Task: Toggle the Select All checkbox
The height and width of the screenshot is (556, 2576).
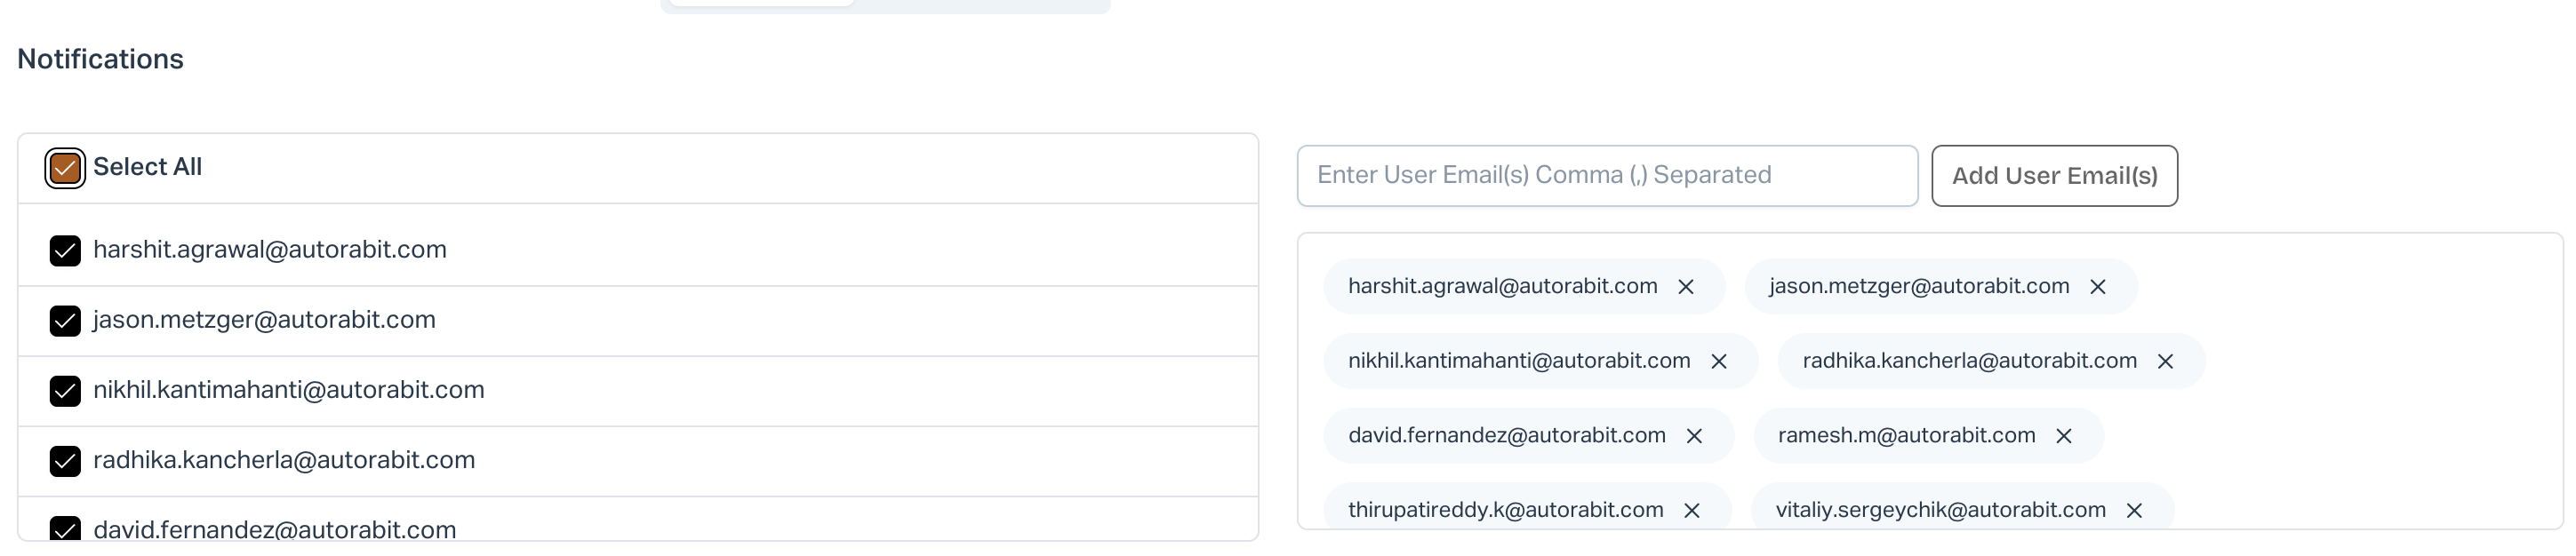Action: click(x=65, y=168)
